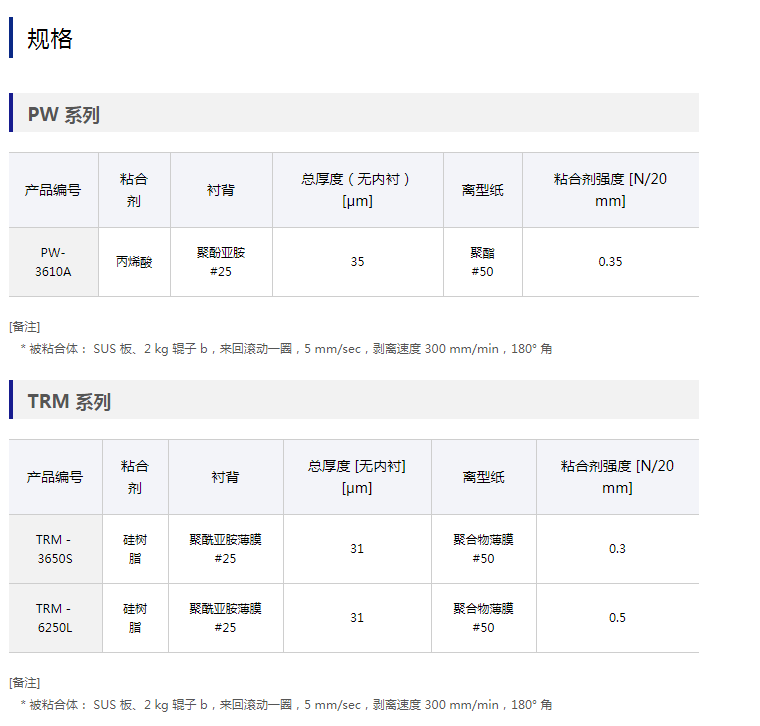
Task: Click the 聚酯 #50 release paper cell
Action: [x=483, y=262]
